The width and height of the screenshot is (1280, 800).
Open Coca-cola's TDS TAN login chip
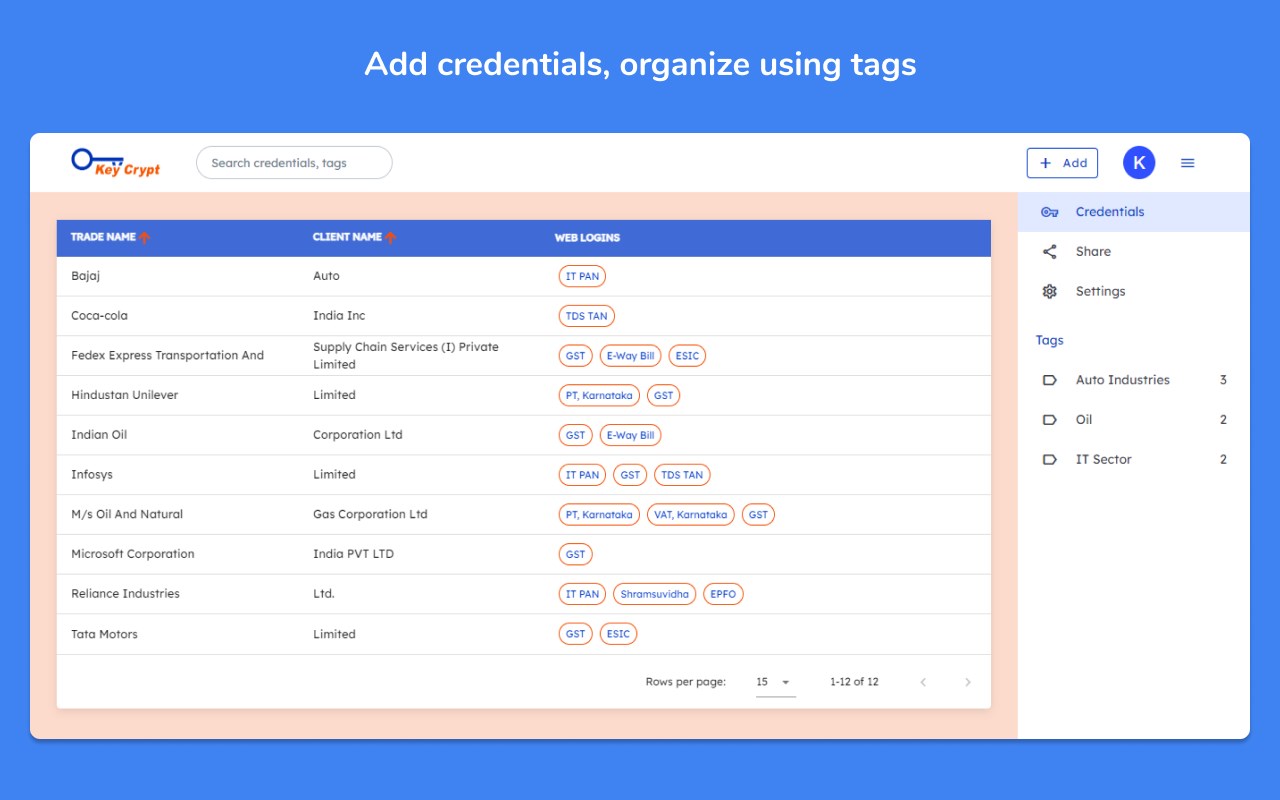(587, 316)
